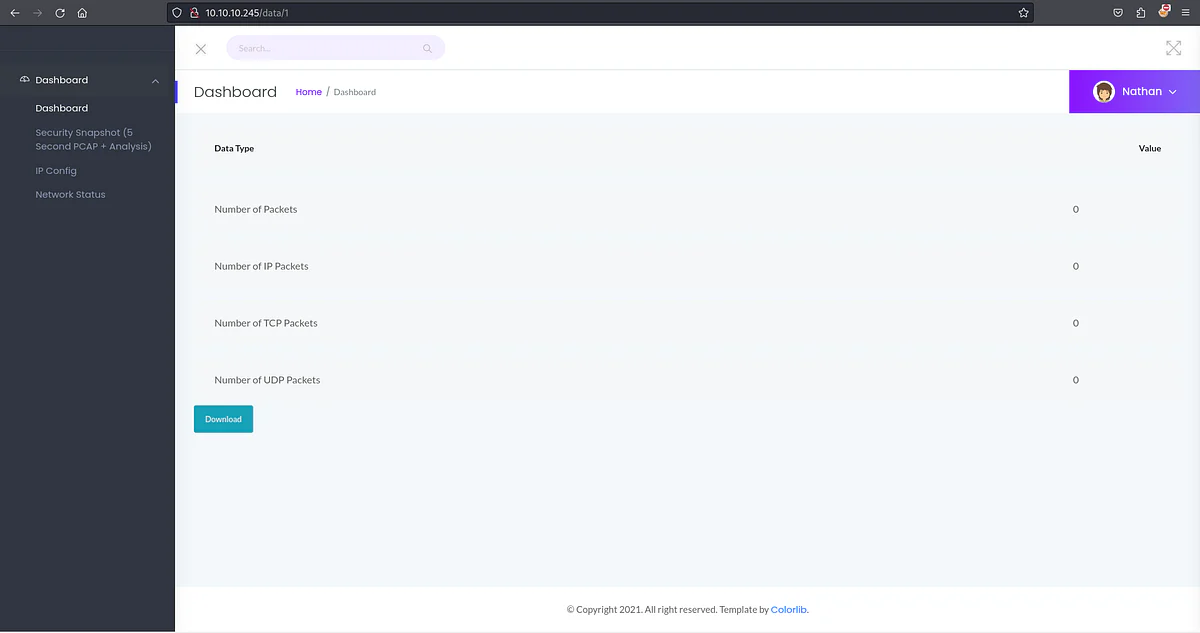
Task: Click the Number of IP Packets label
Action: pos(261,267)
